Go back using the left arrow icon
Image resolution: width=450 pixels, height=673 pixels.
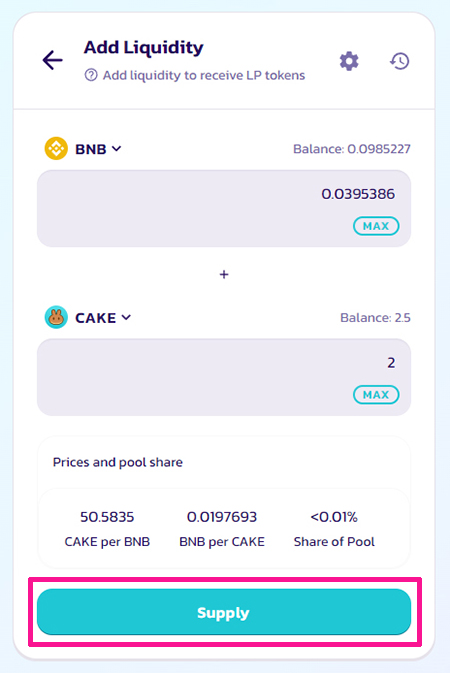pyautogui.click(x=52, y=60)
